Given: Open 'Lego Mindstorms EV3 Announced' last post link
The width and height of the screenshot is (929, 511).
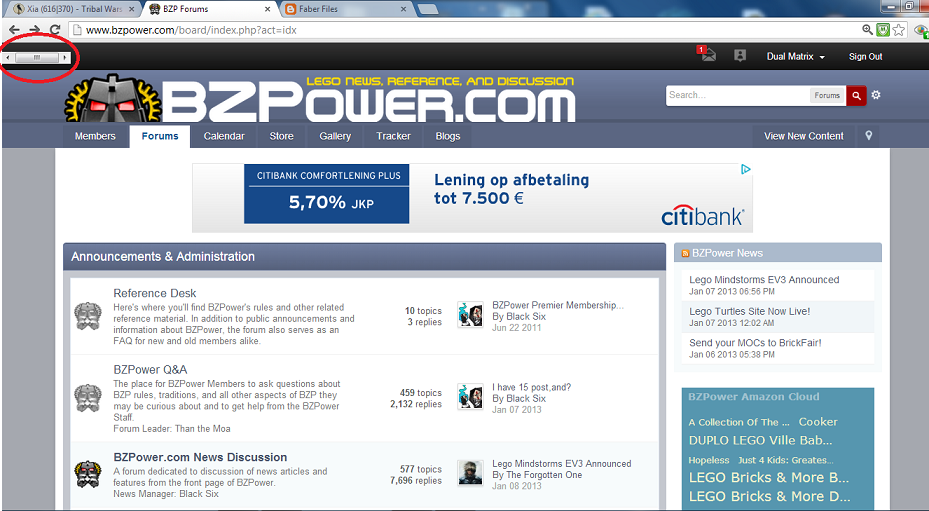Looking at the screenshot, I should (x=562, y=464).
